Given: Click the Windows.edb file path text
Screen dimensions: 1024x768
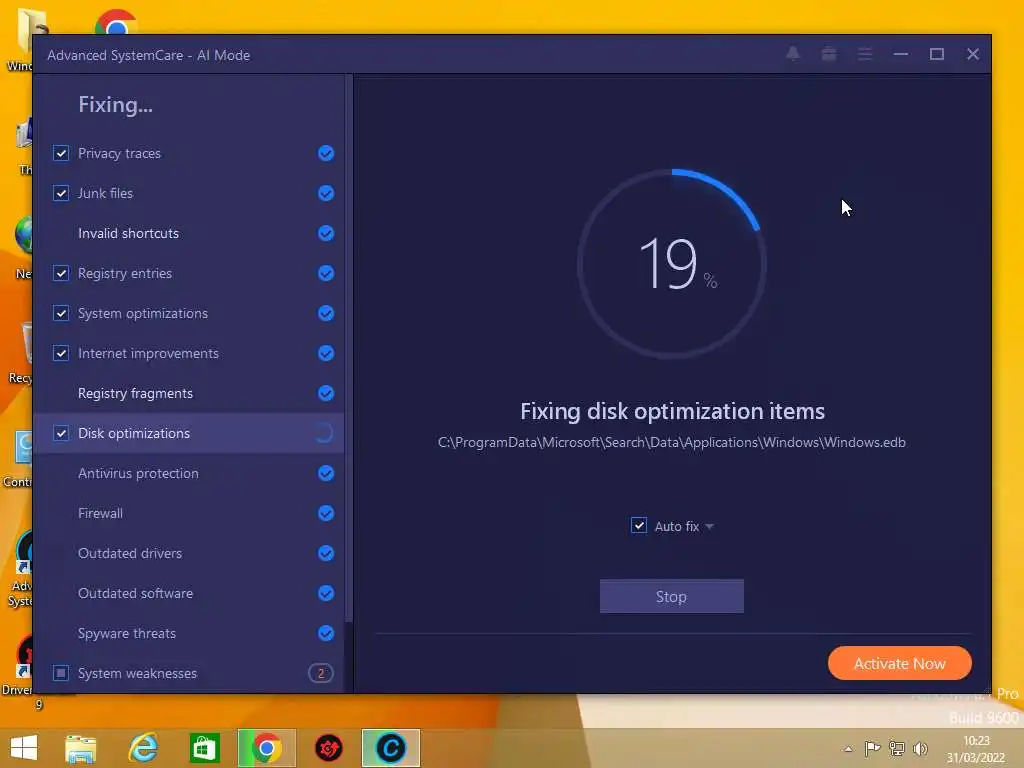Looking at the screenshot, I should [671, 443].
